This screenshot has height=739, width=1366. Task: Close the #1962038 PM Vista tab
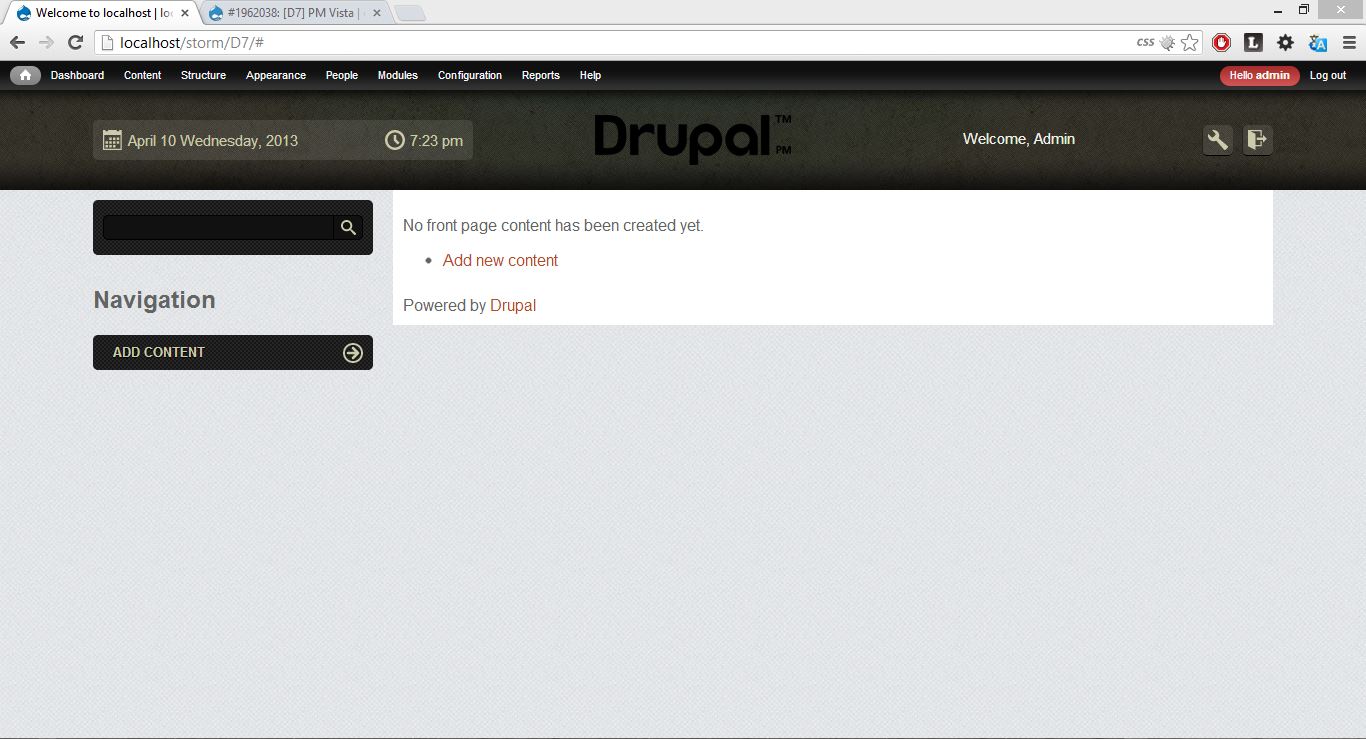pyautogui.click(x=376, y=13)
